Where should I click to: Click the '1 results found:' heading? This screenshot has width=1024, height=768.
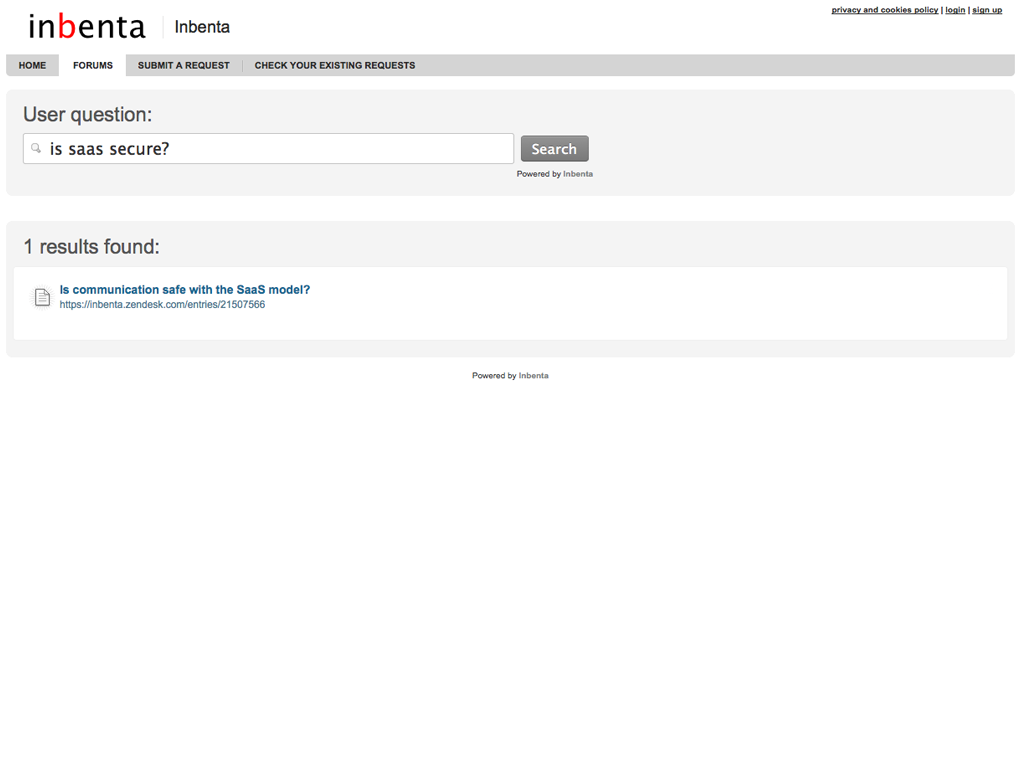click(91, 246)
